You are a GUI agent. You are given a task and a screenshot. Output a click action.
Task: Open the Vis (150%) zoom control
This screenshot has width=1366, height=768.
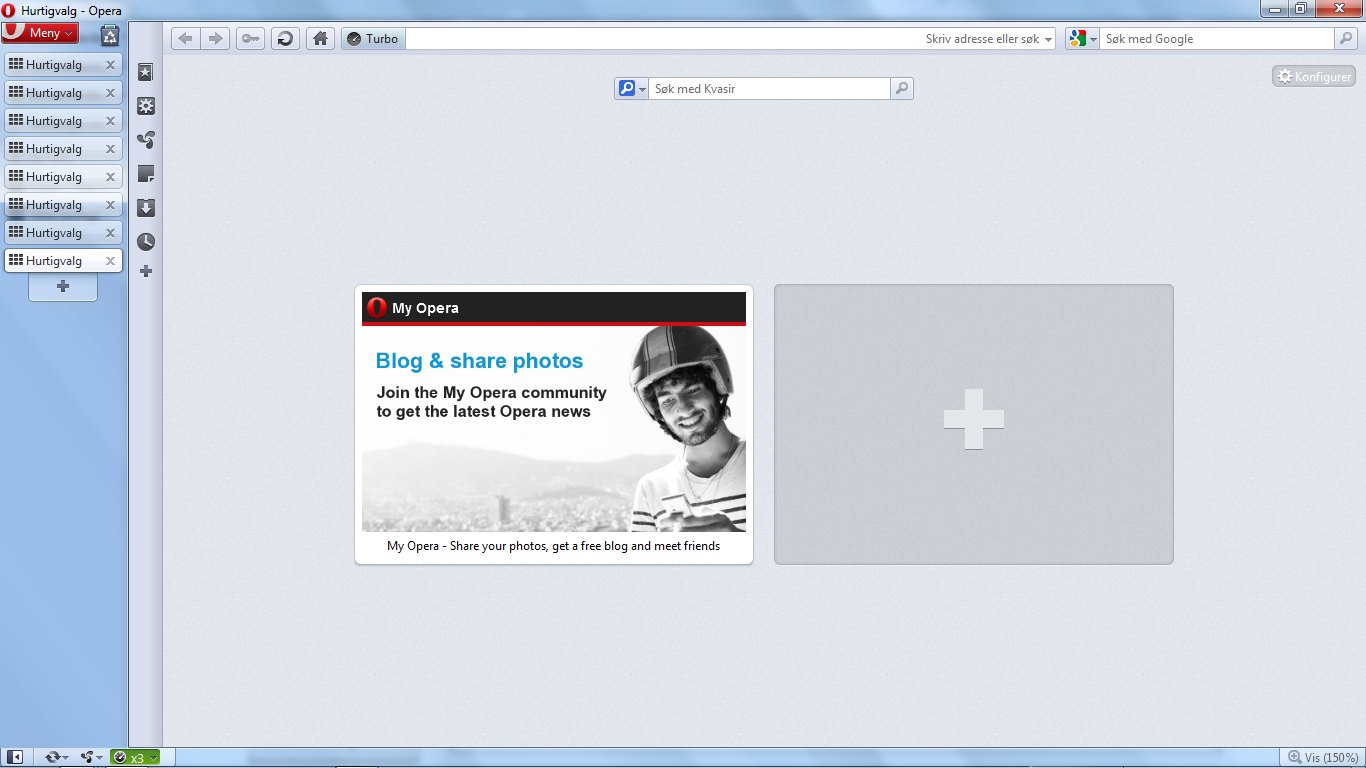coord(1321,757)
